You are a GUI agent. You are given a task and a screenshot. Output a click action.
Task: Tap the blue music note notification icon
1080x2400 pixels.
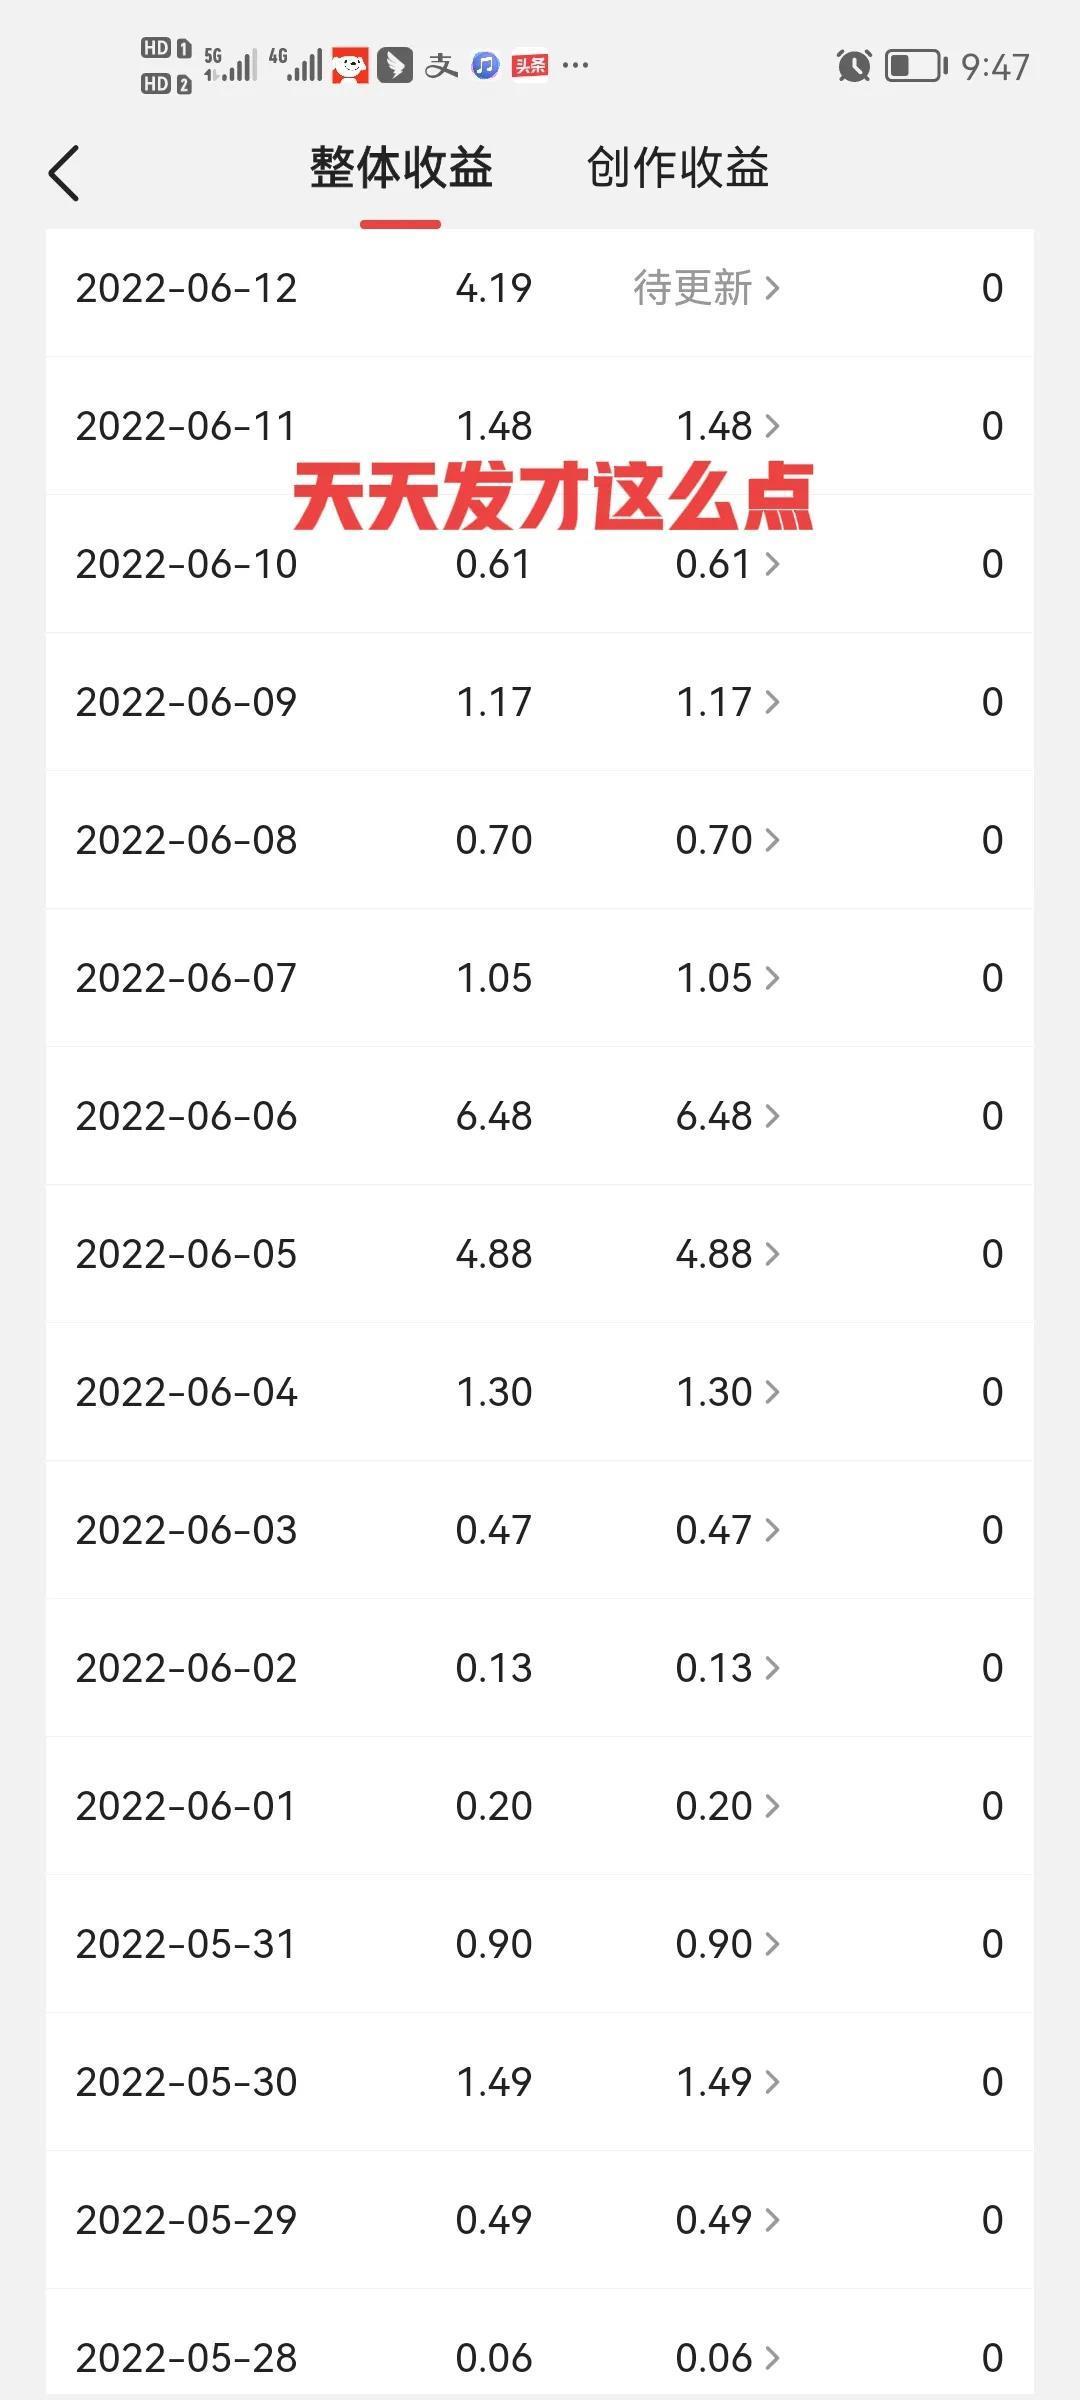click(486, 66)
